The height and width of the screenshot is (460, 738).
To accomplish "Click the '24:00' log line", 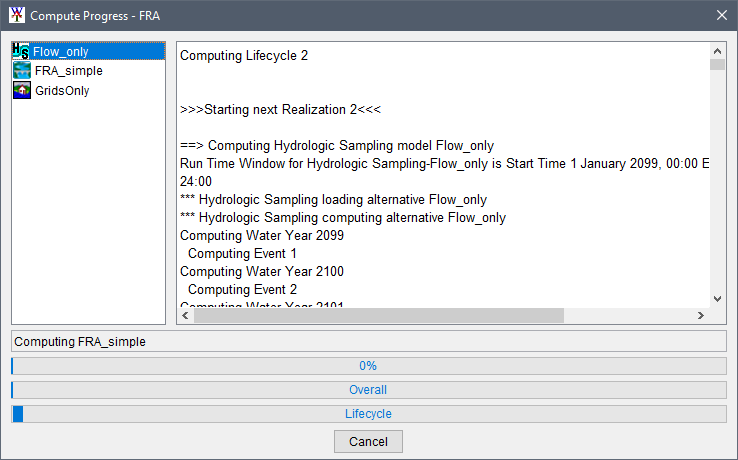I will 196,182.
